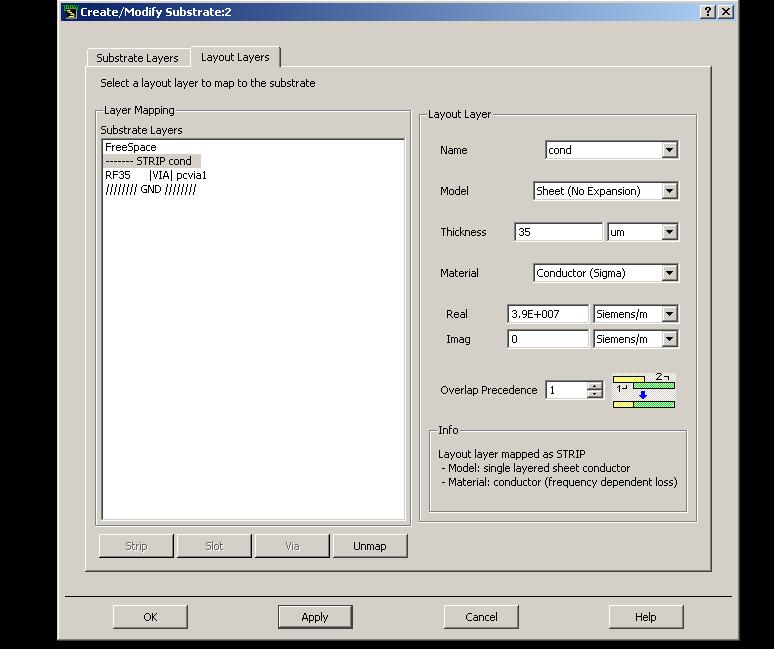
Task: Select the RF35 VIA pcvia1 layer
Action: point(156,175)
